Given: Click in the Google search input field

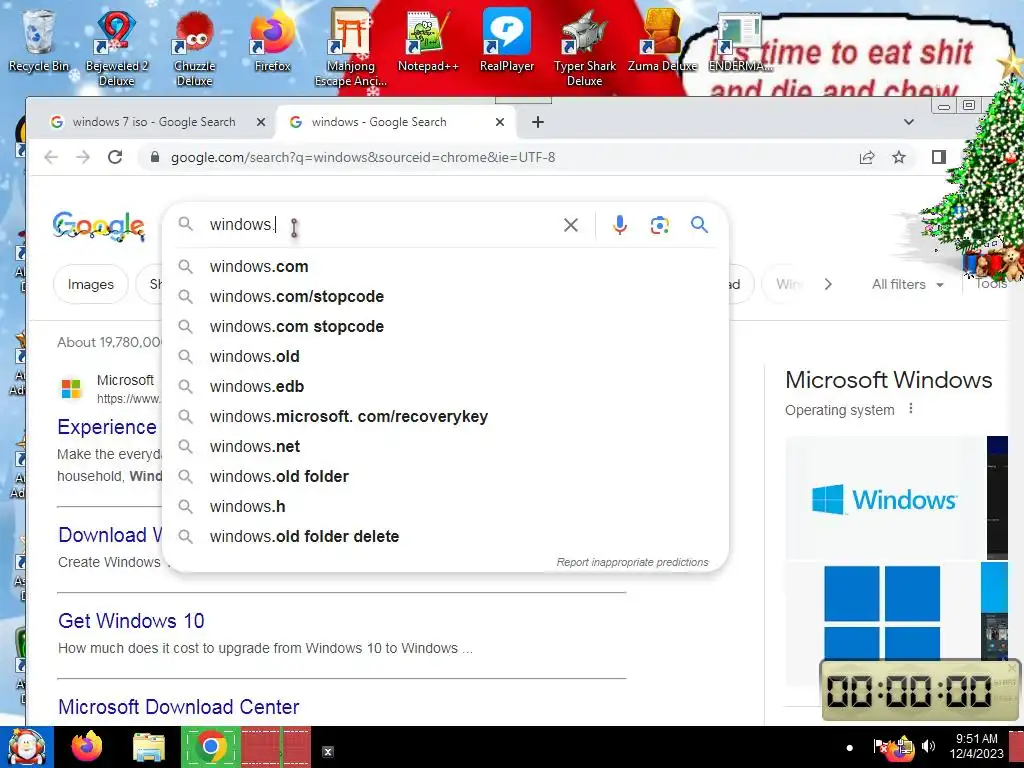Looking at the screenshot, I should point(382,225).
